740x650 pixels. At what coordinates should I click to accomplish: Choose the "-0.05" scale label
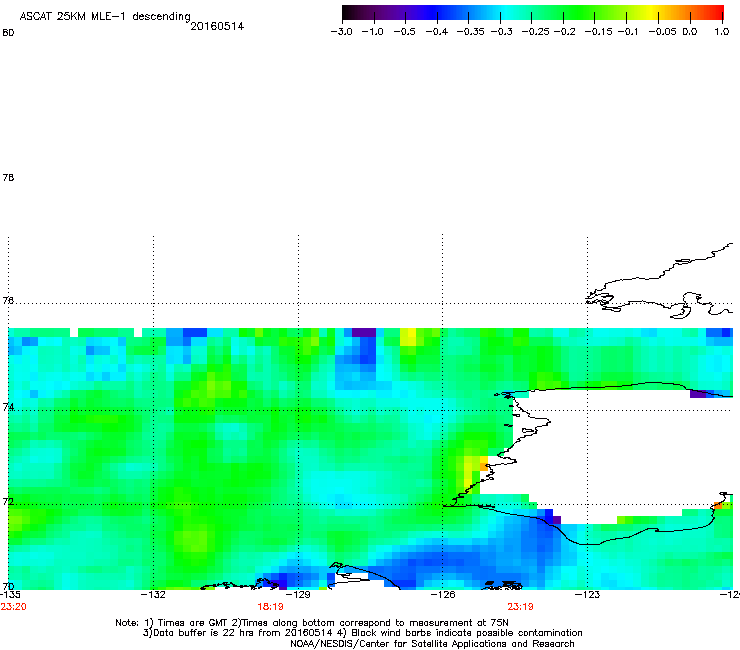click(662, 32)
